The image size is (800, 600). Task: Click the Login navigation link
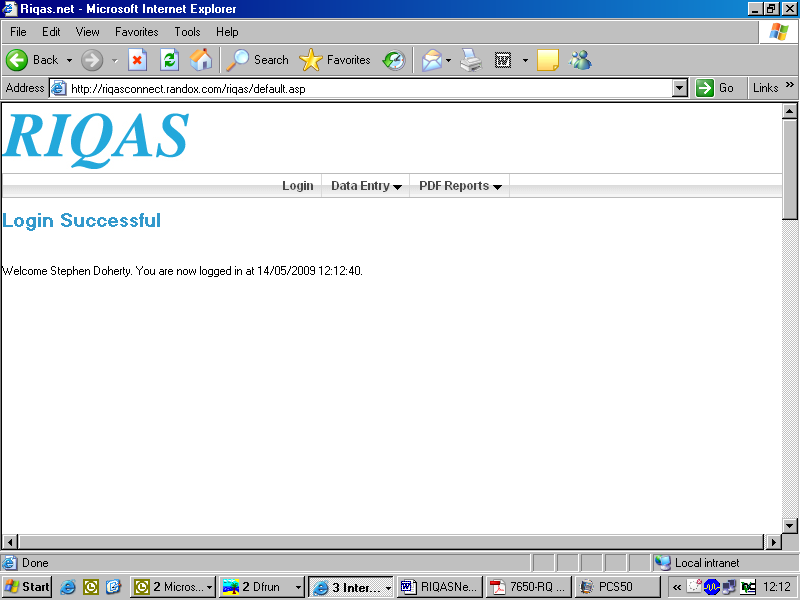point(298,186)
